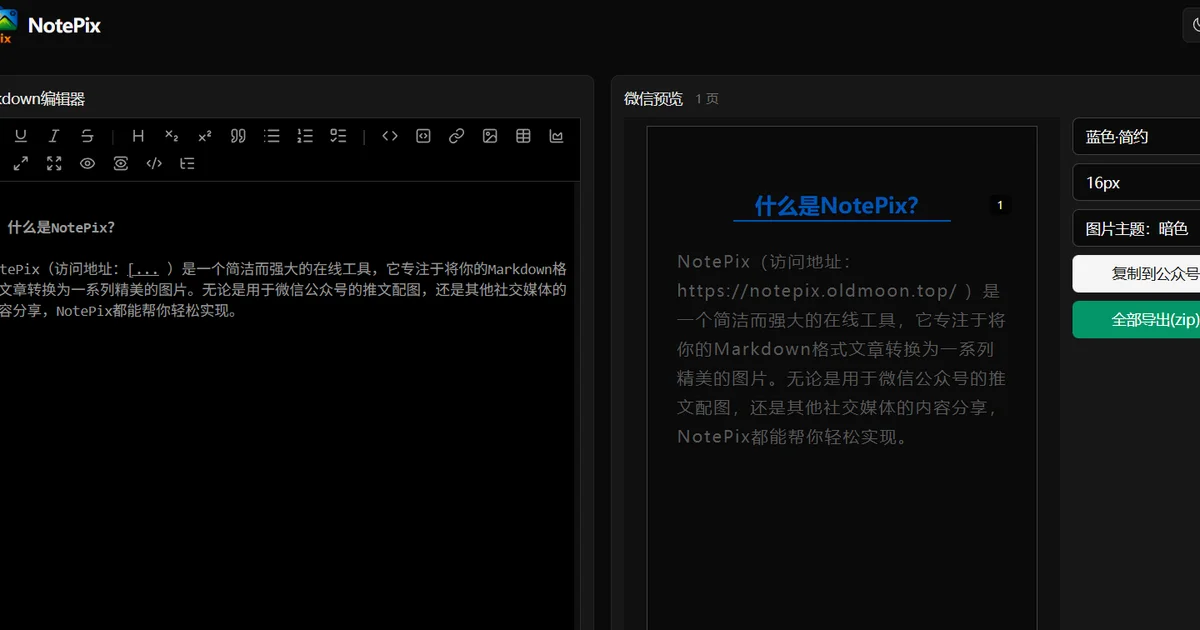
Task: Insert a code block
Action: click(423, 136)
